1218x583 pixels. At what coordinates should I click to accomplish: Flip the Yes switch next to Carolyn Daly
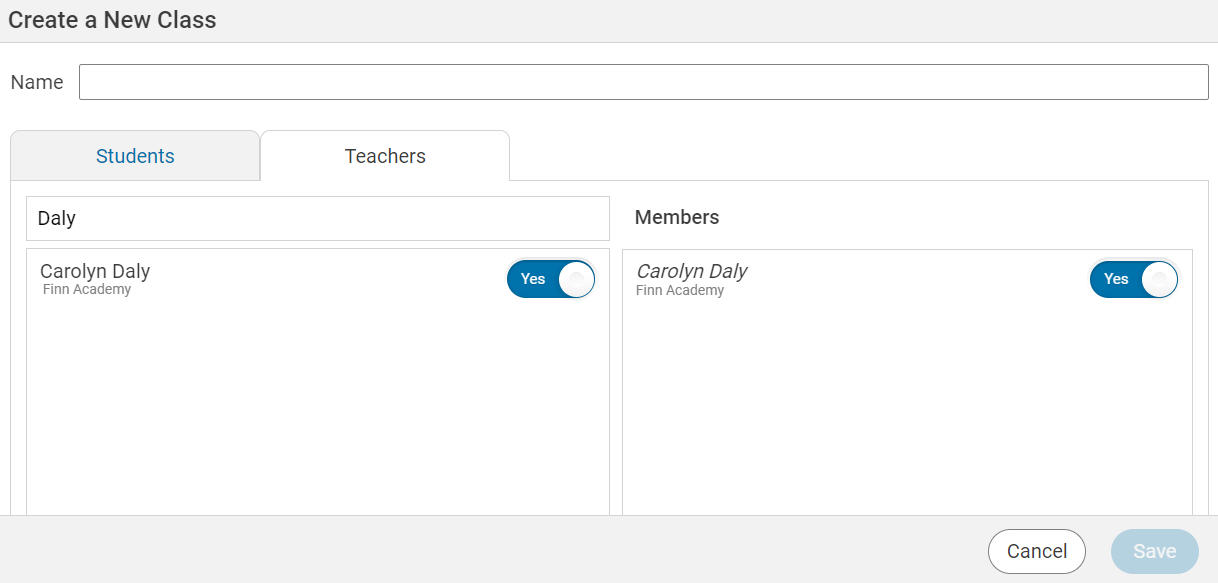(x=550, y=279)
